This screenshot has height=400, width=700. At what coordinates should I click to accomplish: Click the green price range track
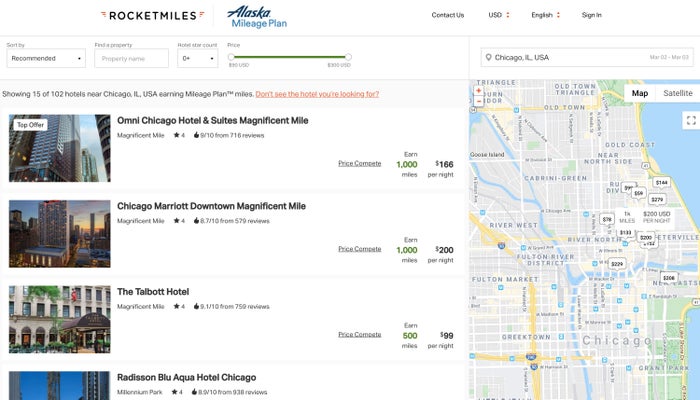coord(289,57)
